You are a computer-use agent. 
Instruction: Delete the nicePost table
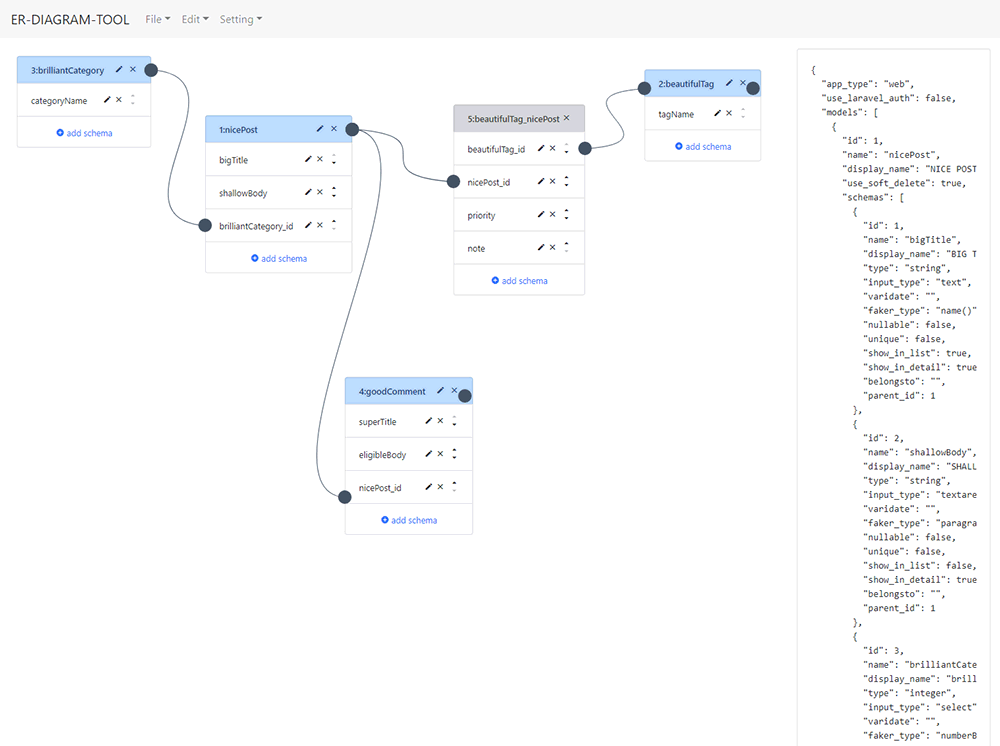pos(334,129)
